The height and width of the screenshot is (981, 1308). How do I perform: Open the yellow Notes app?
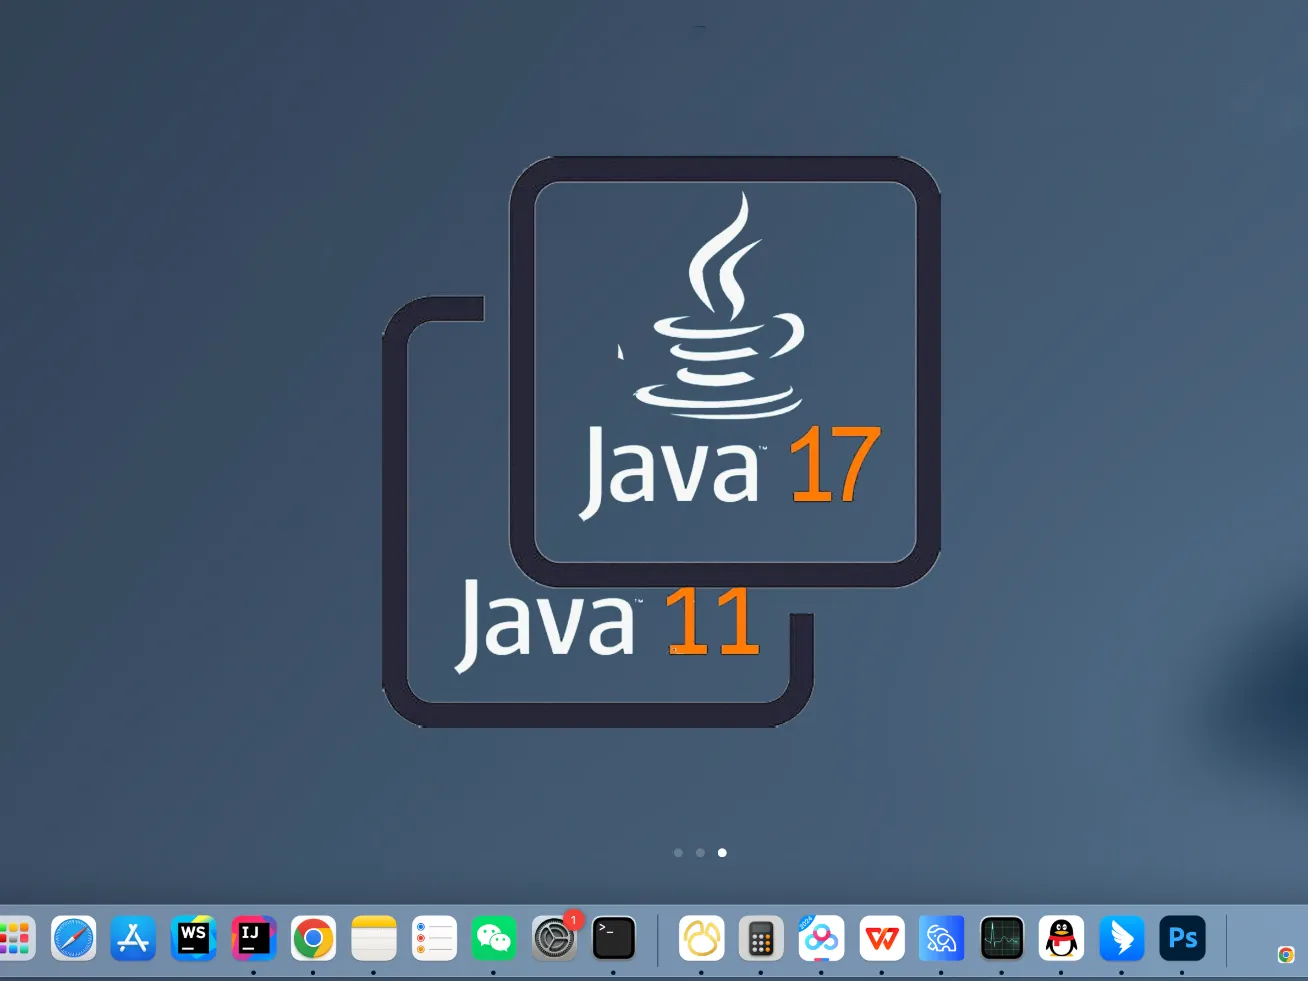[x=374, y=938]
